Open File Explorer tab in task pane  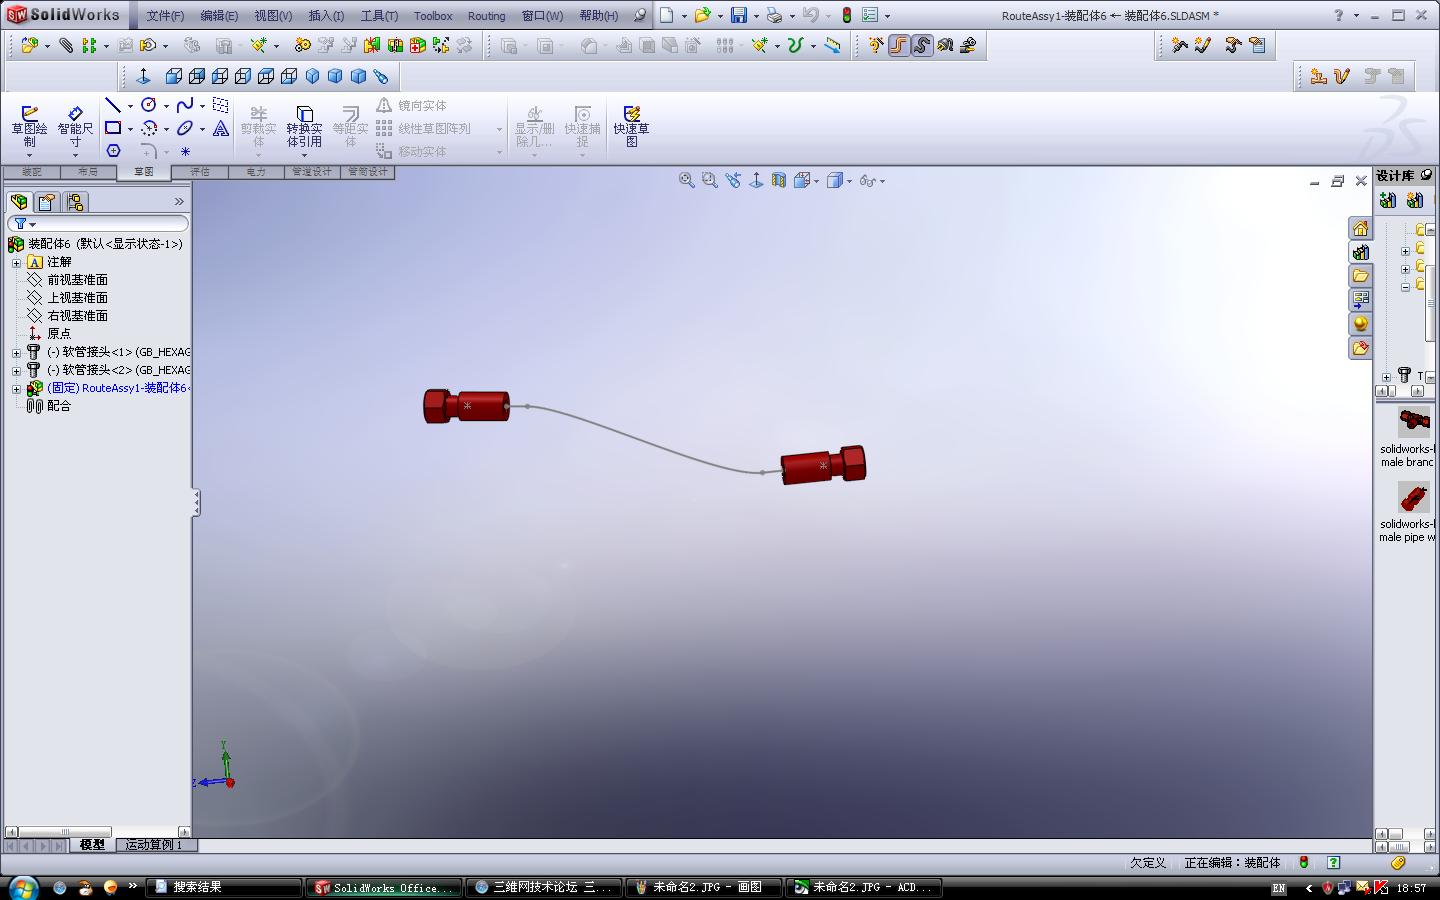[1360, 276]
